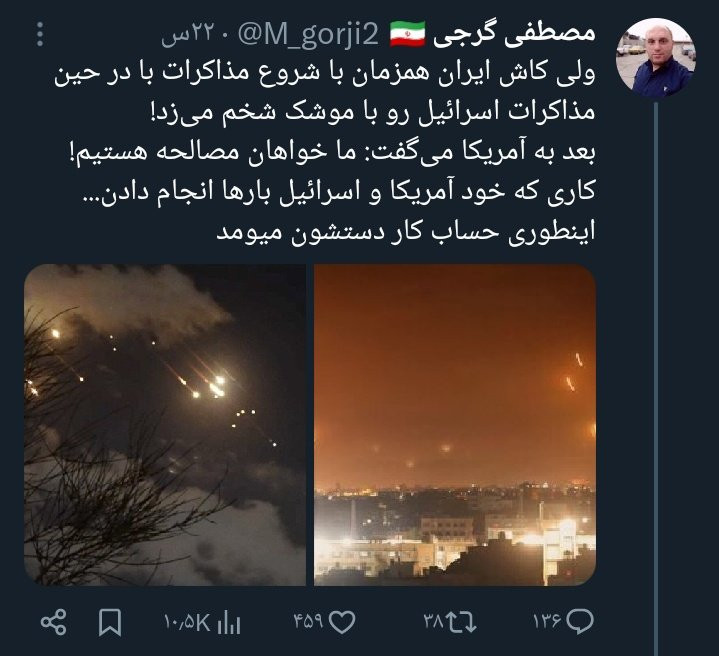Viewport: 719px width, 656px height.
Task: Open the @M_gorji2 handle
Action: (x=309, y=34)
